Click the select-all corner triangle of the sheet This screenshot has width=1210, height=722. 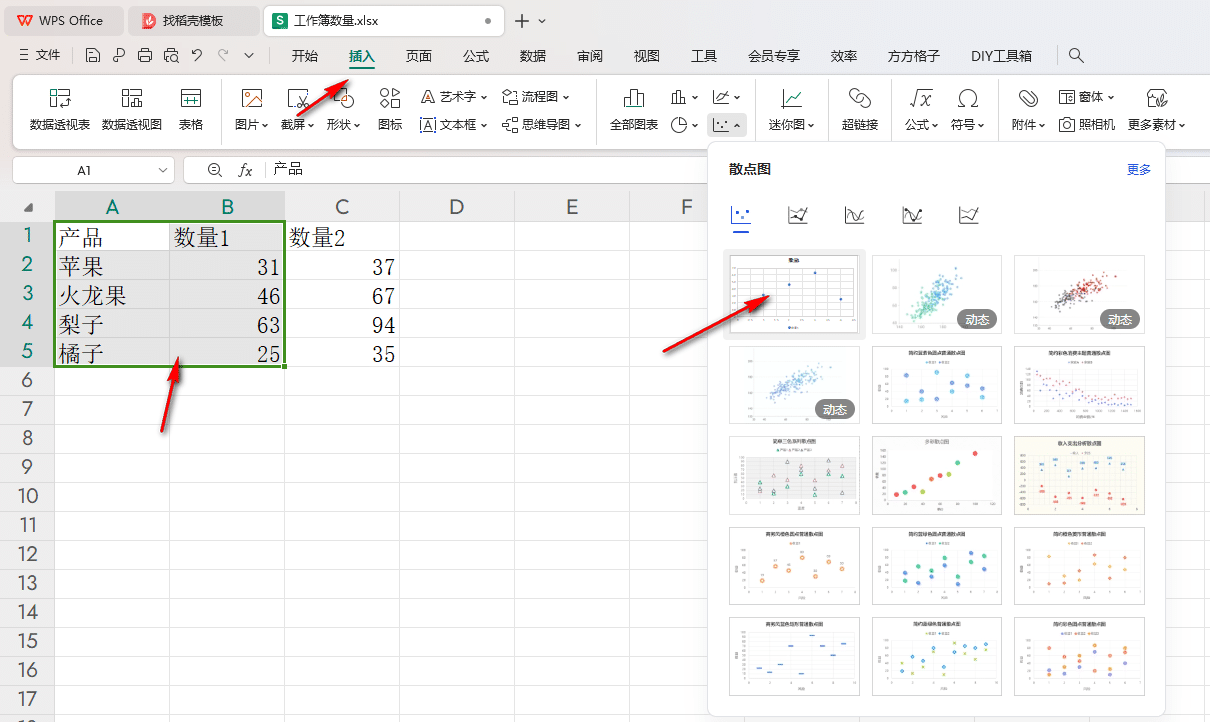click(28, 207)
